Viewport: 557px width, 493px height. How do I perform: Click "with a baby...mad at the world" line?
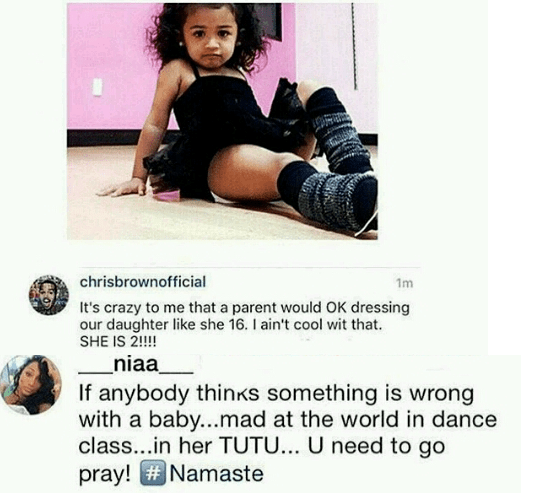(288, 420)
